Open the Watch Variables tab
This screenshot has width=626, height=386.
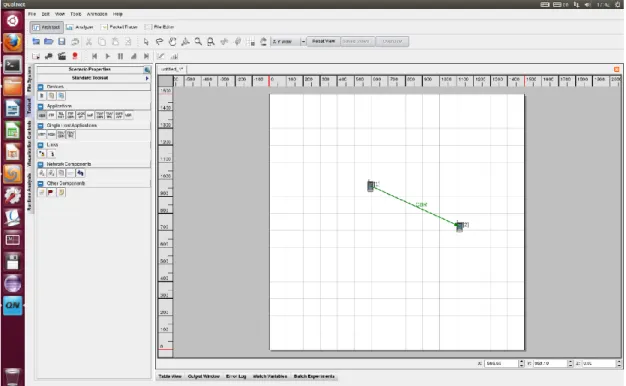(270, 376)
